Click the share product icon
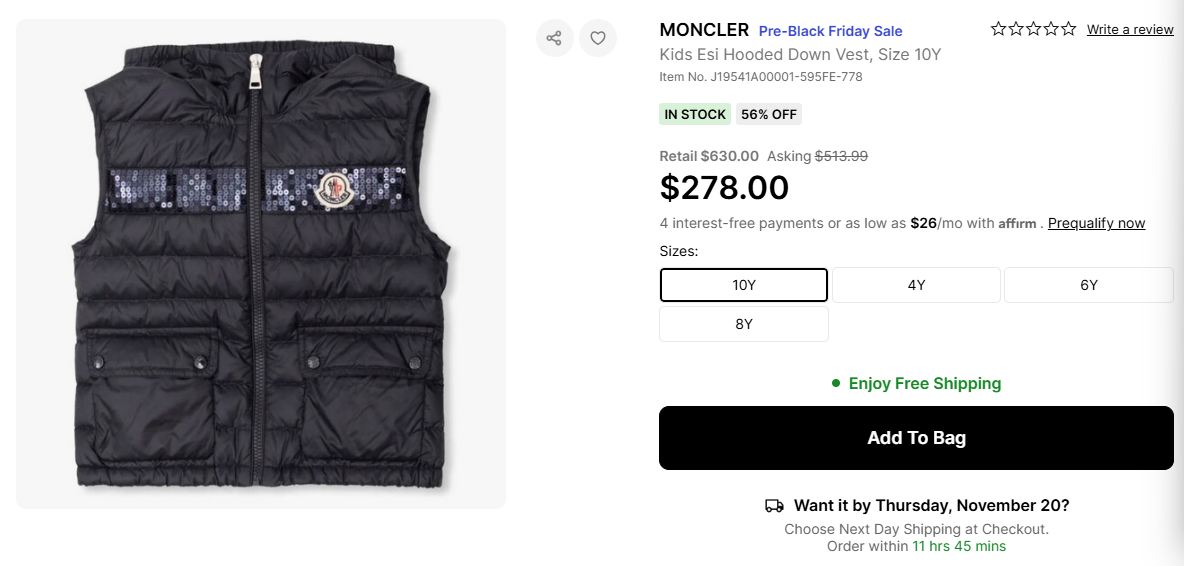This screenshot has width=1184, height=566. point(554,38)
